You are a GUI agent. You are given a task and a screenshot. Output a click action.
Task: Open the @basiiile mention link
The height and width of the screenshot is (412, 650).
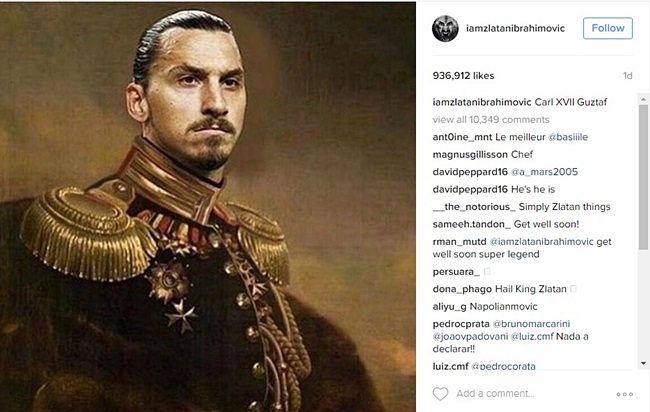568,137
